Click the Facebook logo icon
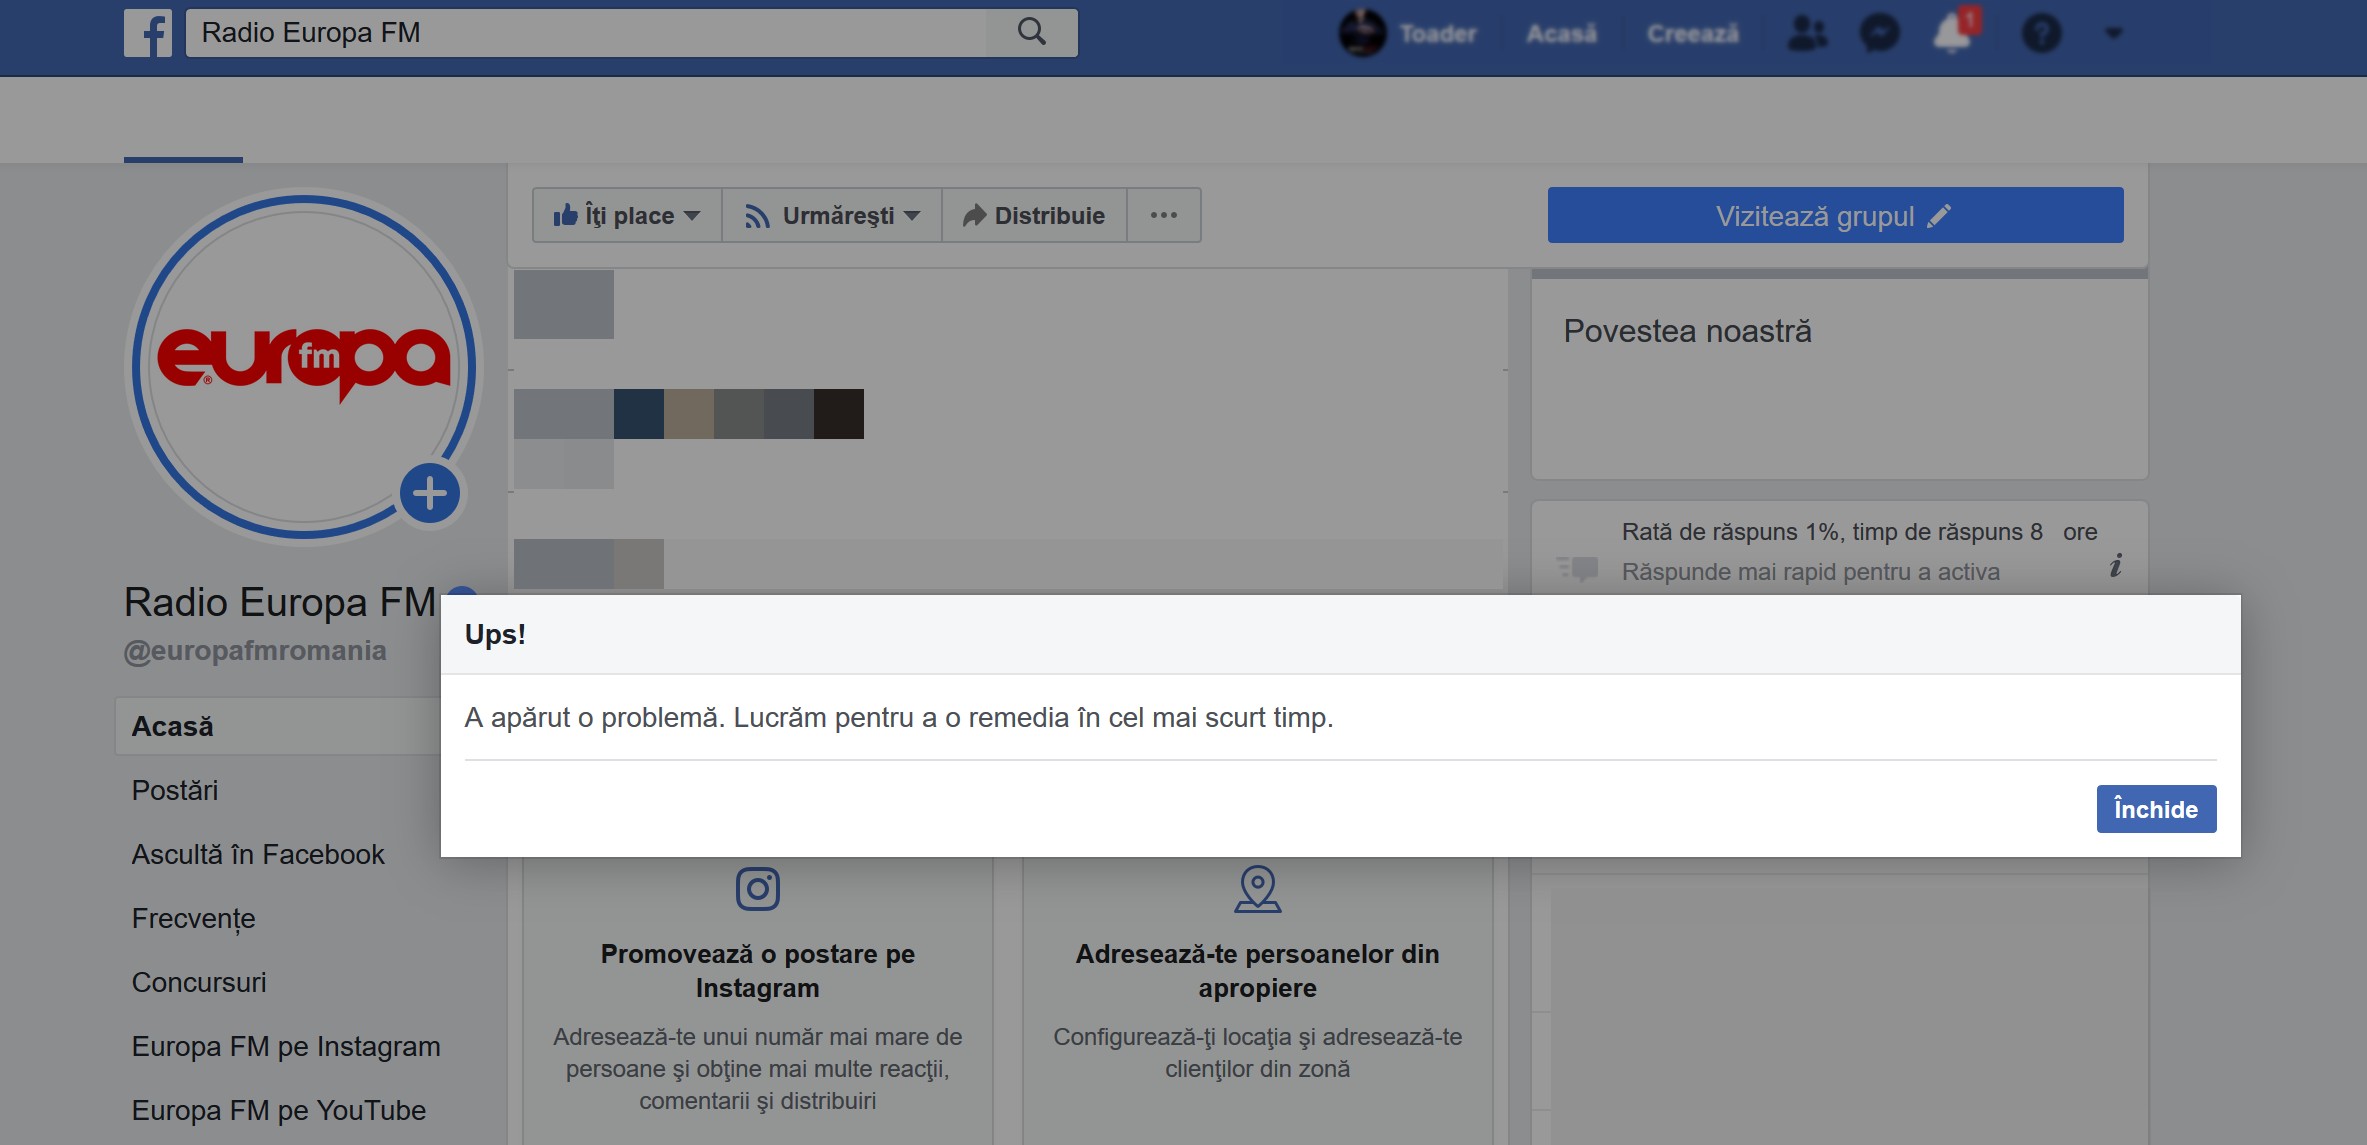This screenshot has height=1145, width=2367. pos(148,33)
